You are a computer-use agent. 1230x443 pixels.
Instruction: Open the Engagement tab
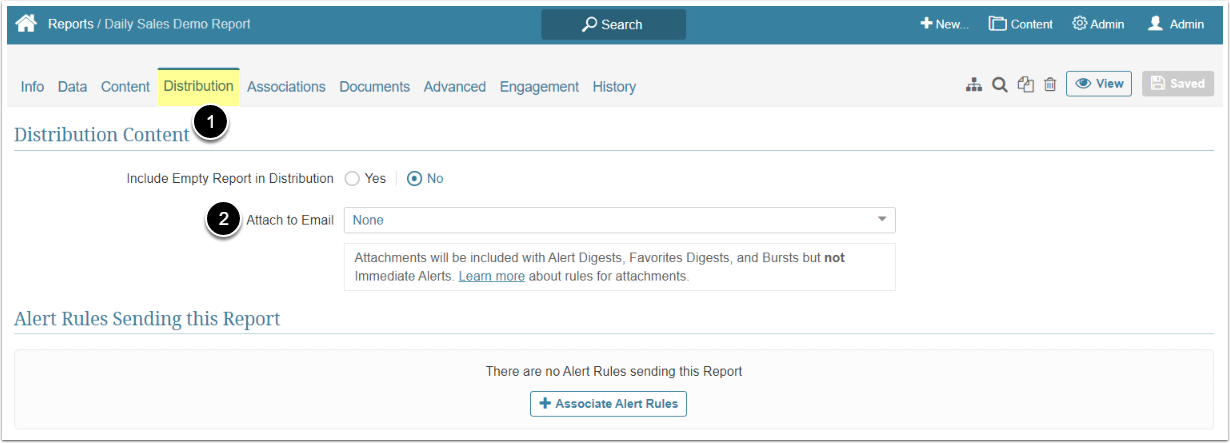click(x=539, y=87)
